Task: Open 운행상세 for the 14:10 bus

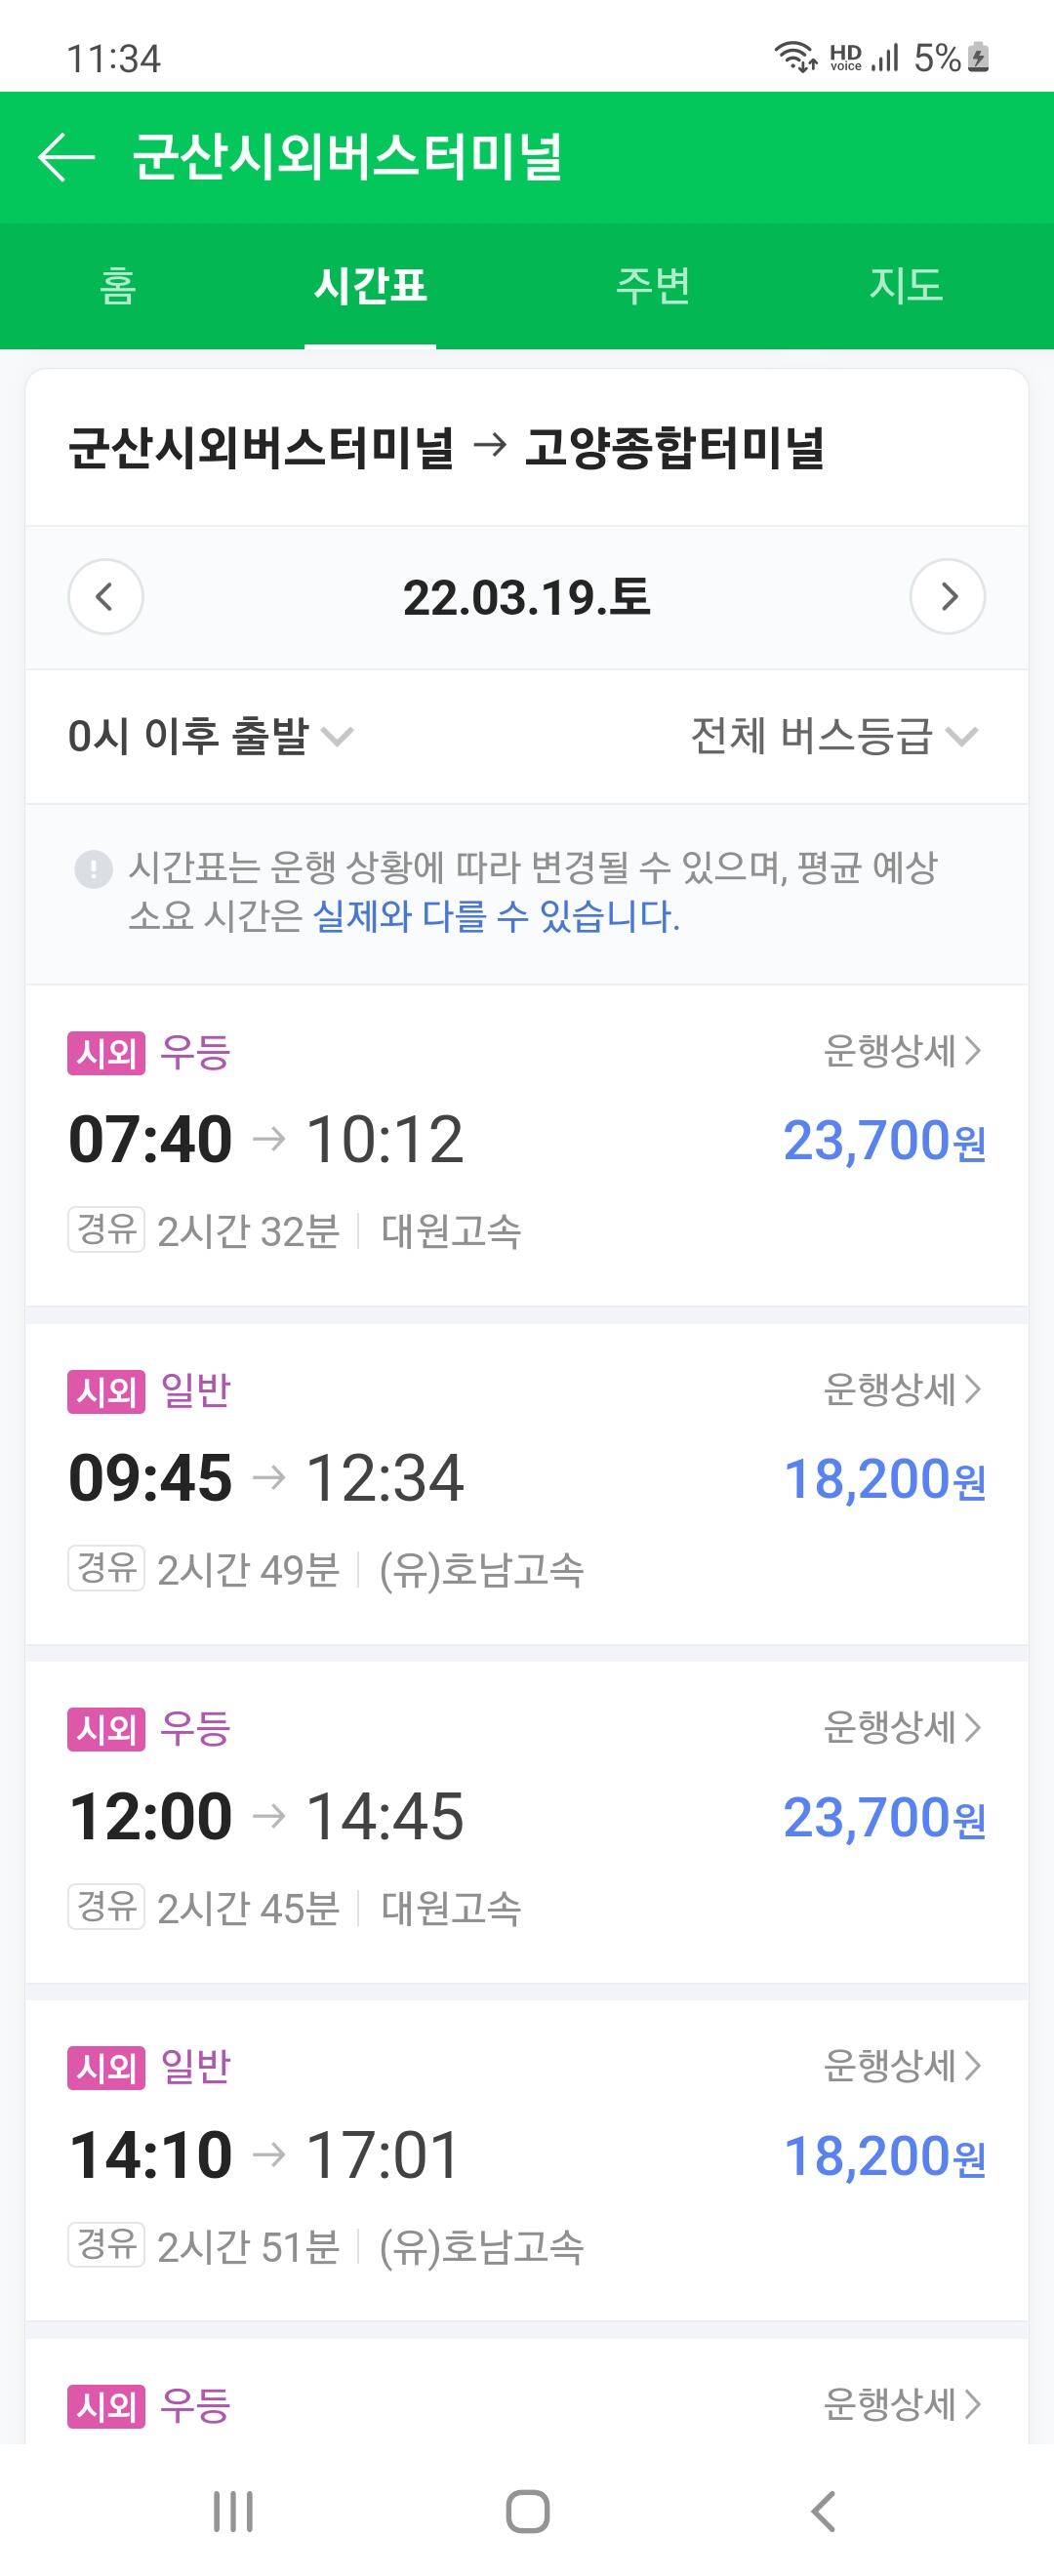Action: [902, 2065]
